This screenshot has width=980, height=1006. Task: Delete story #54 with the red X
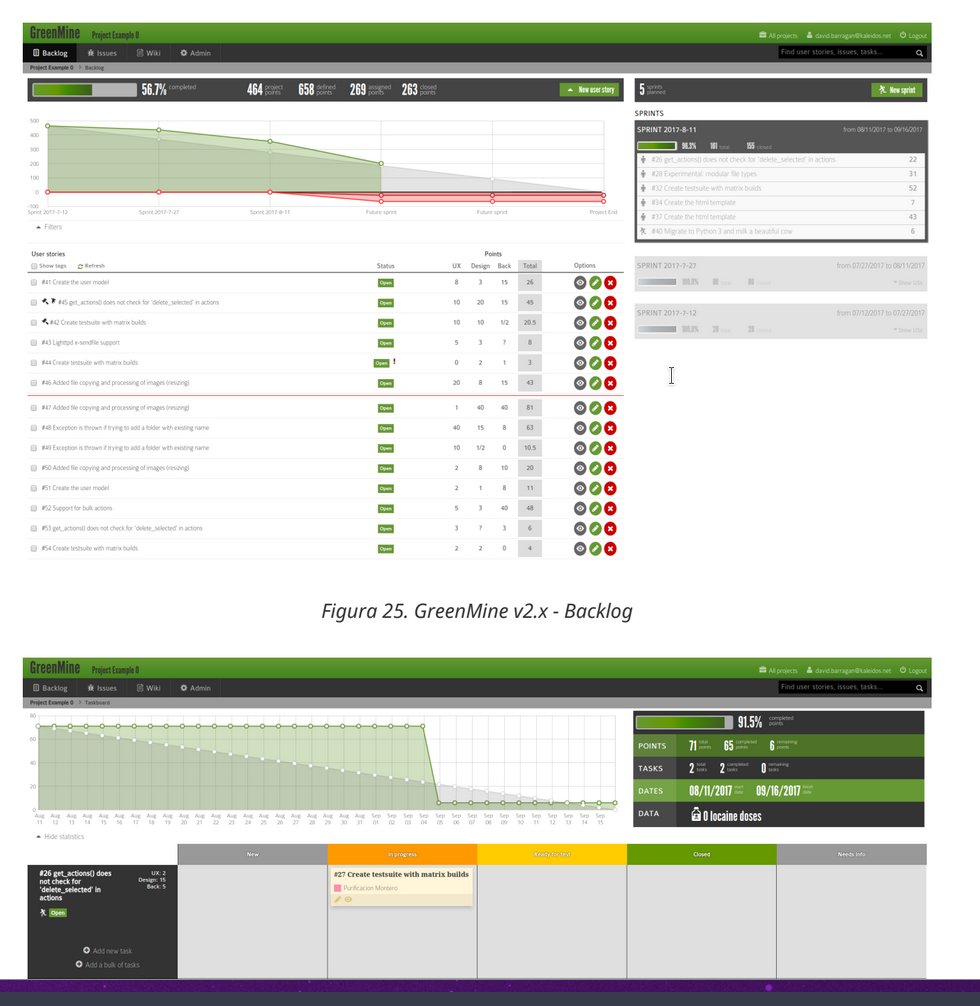tap(610, 549)
